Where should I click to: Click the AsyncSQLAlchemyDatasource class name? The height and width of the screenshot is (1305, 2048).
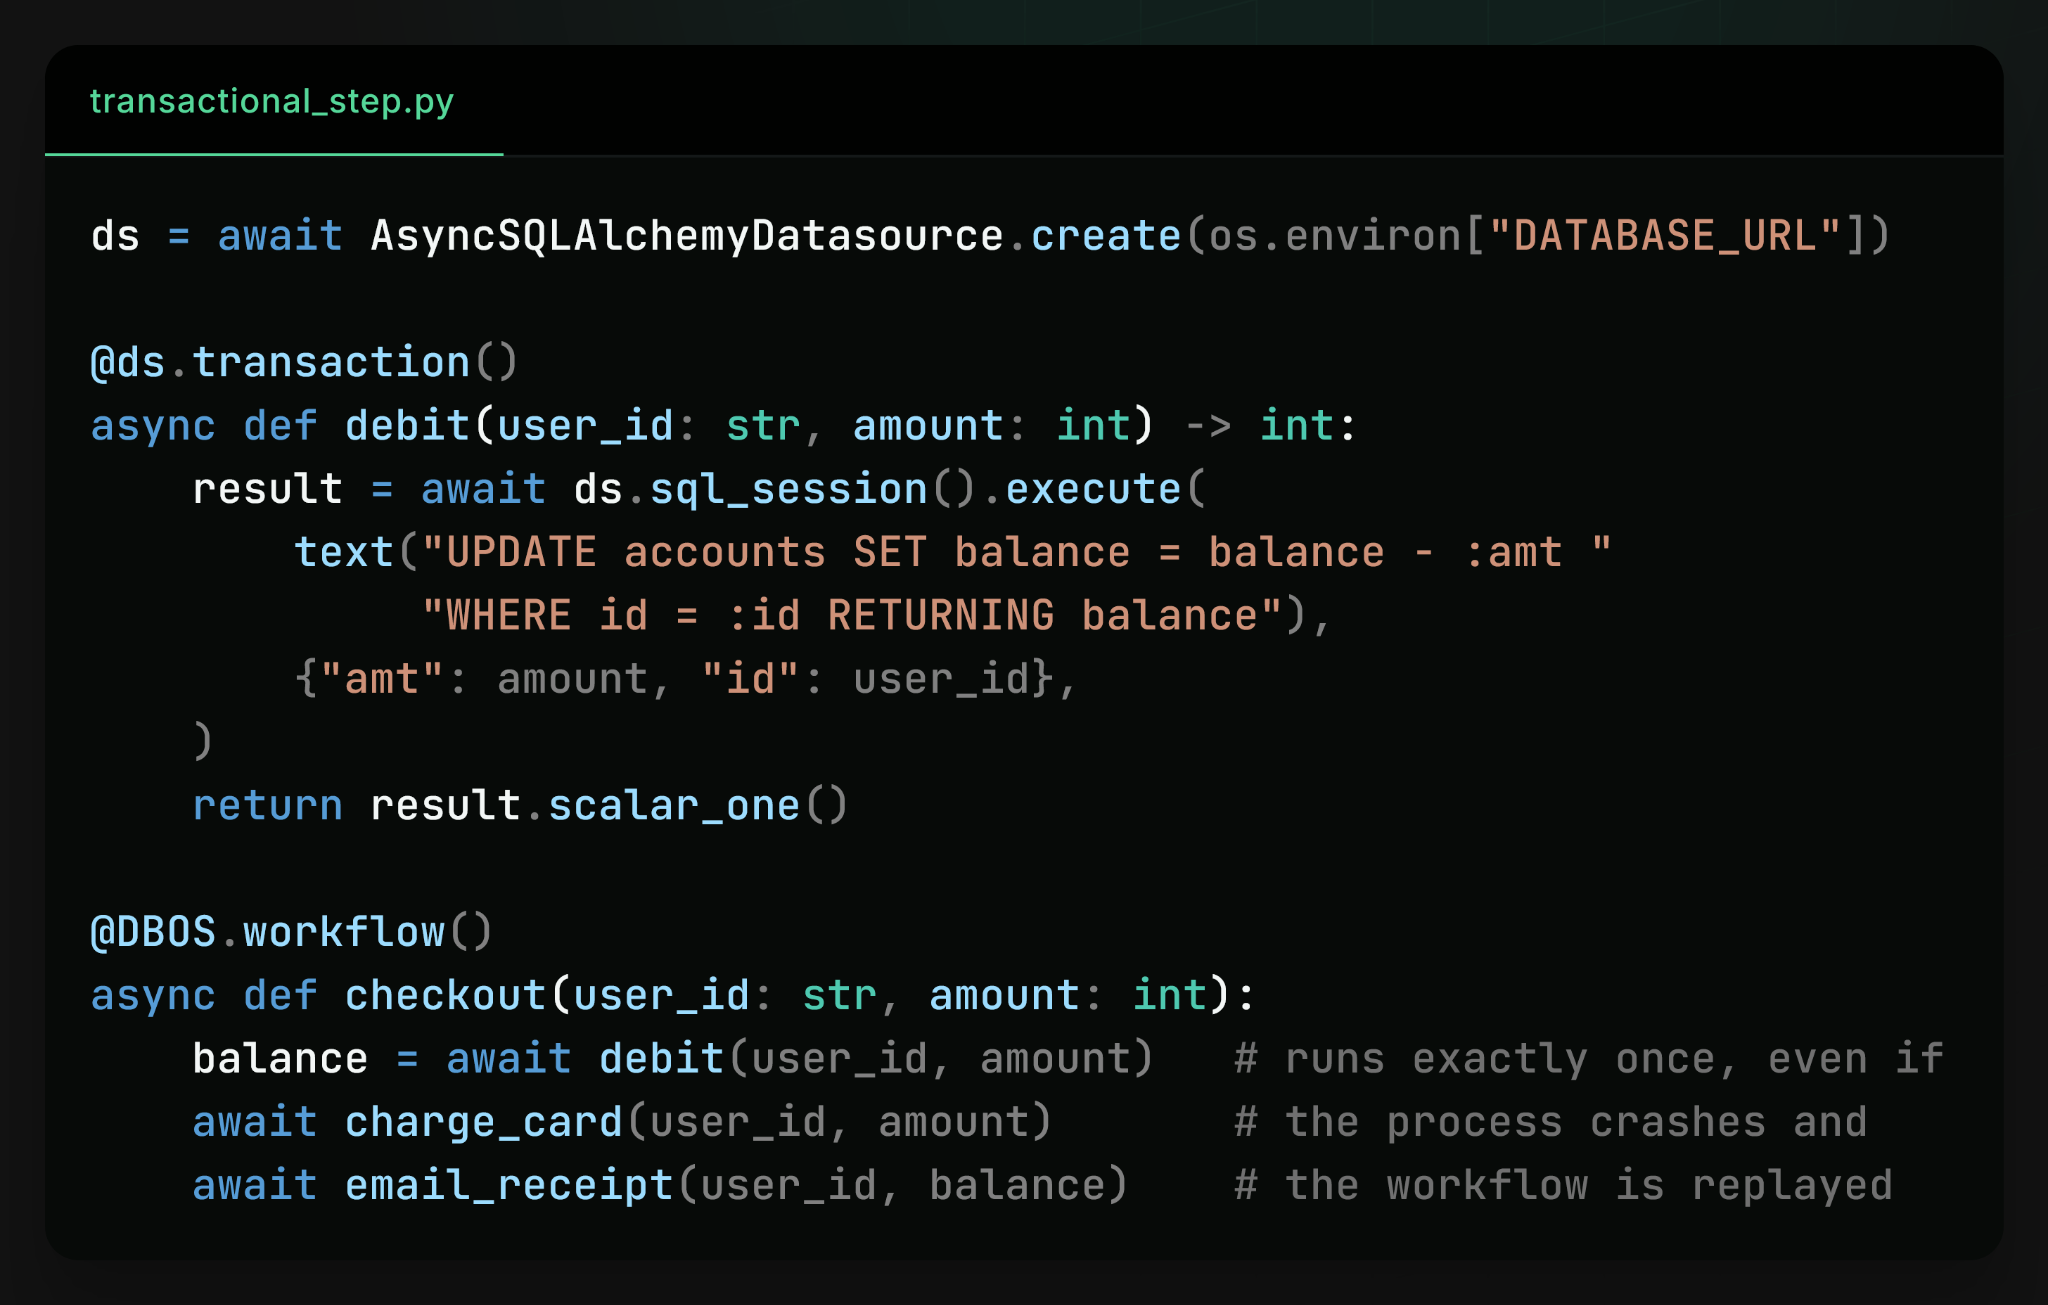tap(687, 236)
